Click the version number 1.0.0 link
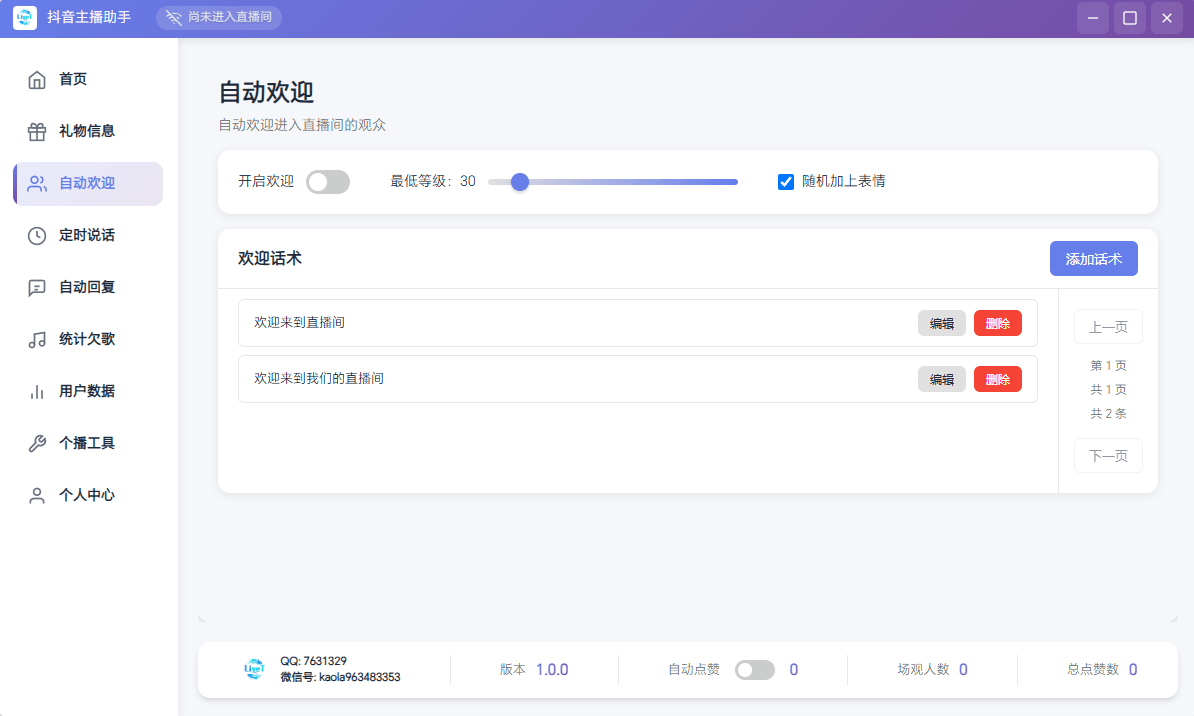 pyautogui.click(x=551, y=669)
